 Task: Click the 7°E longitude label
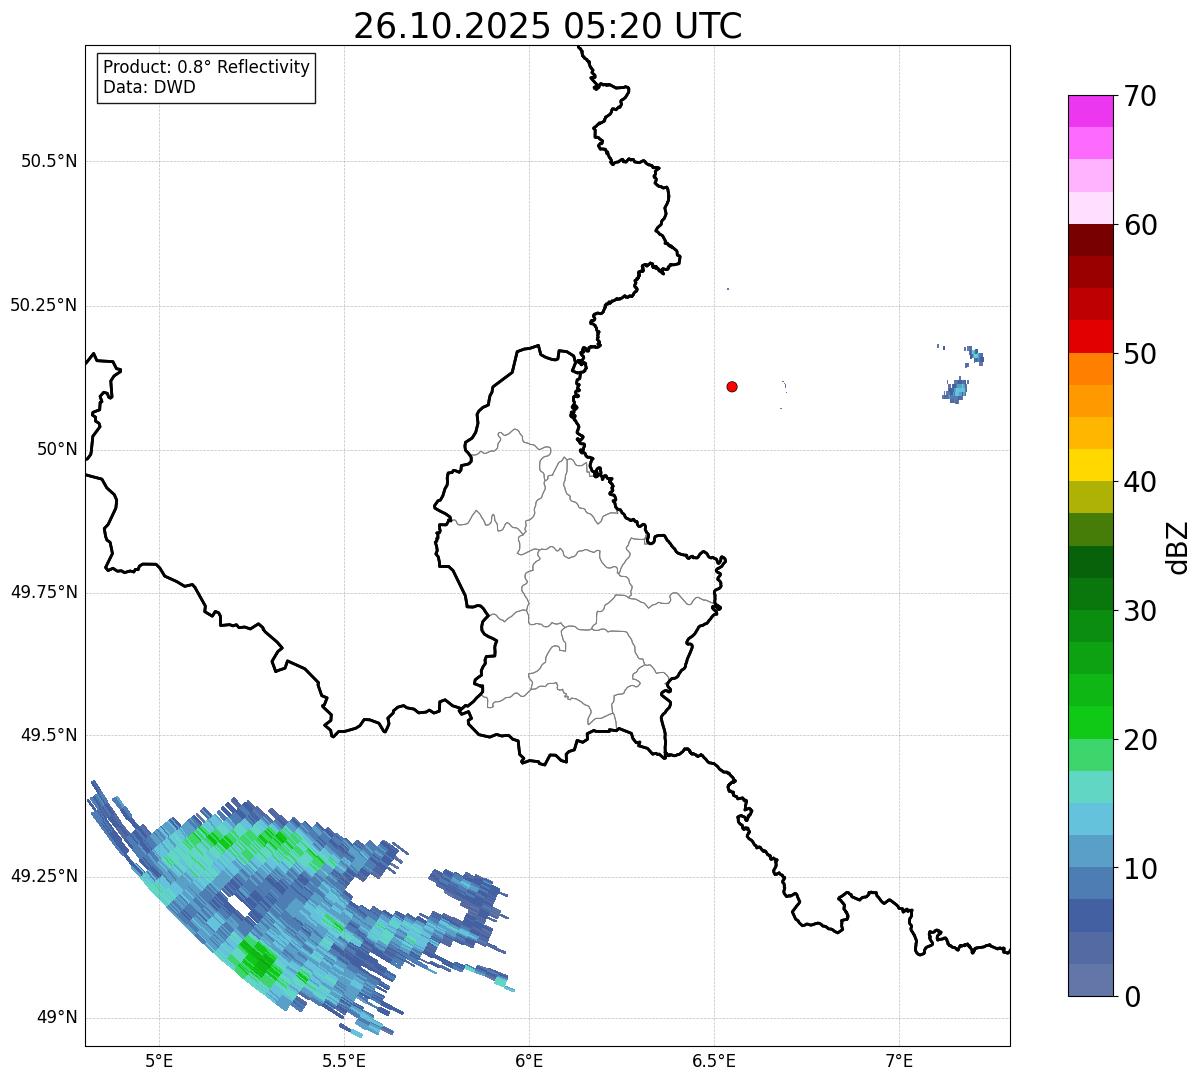click(x=899, y=1060)
